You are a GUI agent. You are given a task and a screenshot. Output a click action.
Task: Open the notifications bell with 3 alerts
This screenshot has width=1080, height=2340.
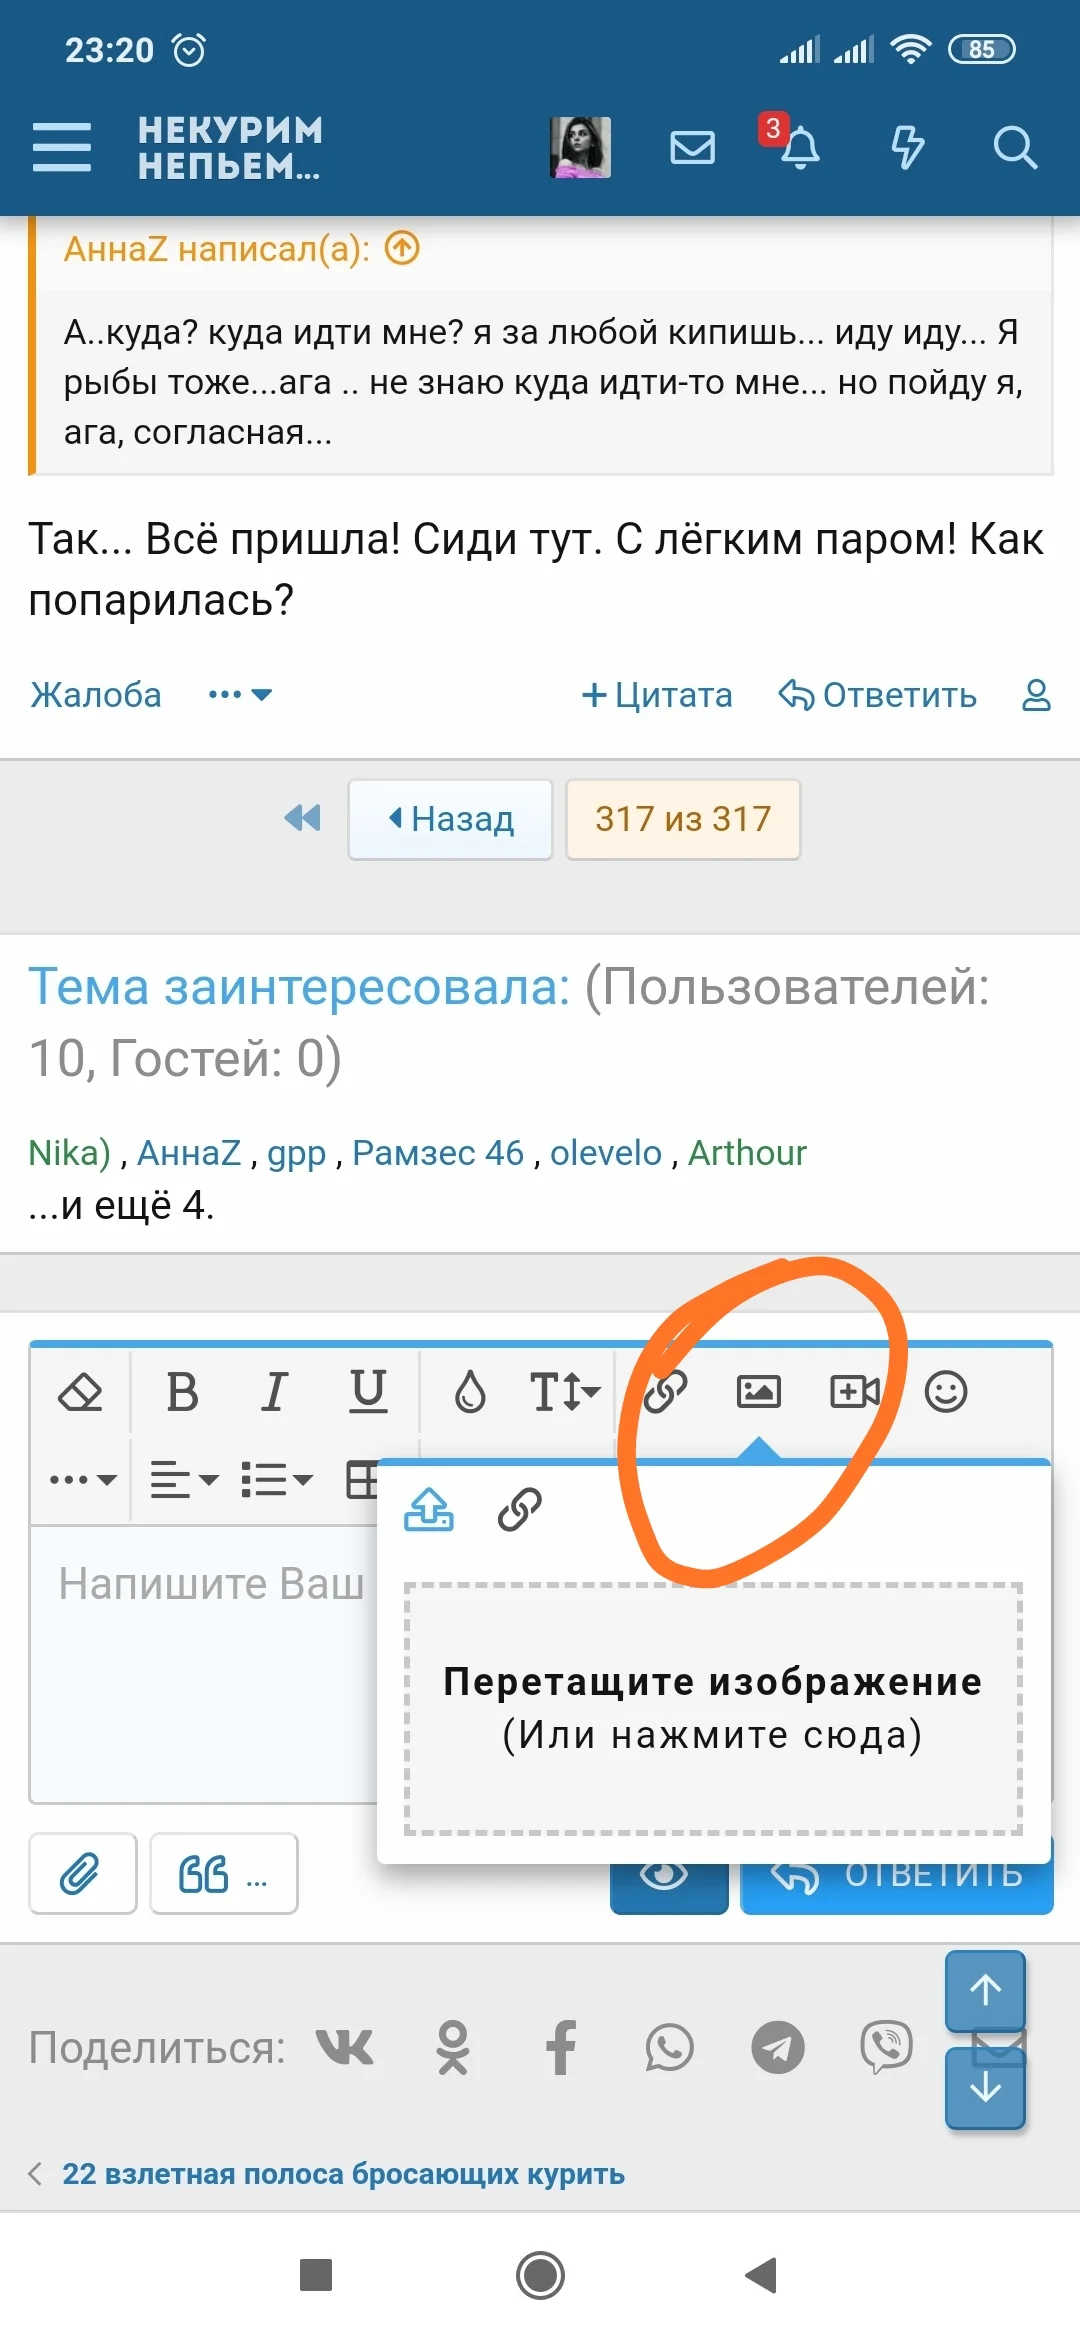point(799,147)
